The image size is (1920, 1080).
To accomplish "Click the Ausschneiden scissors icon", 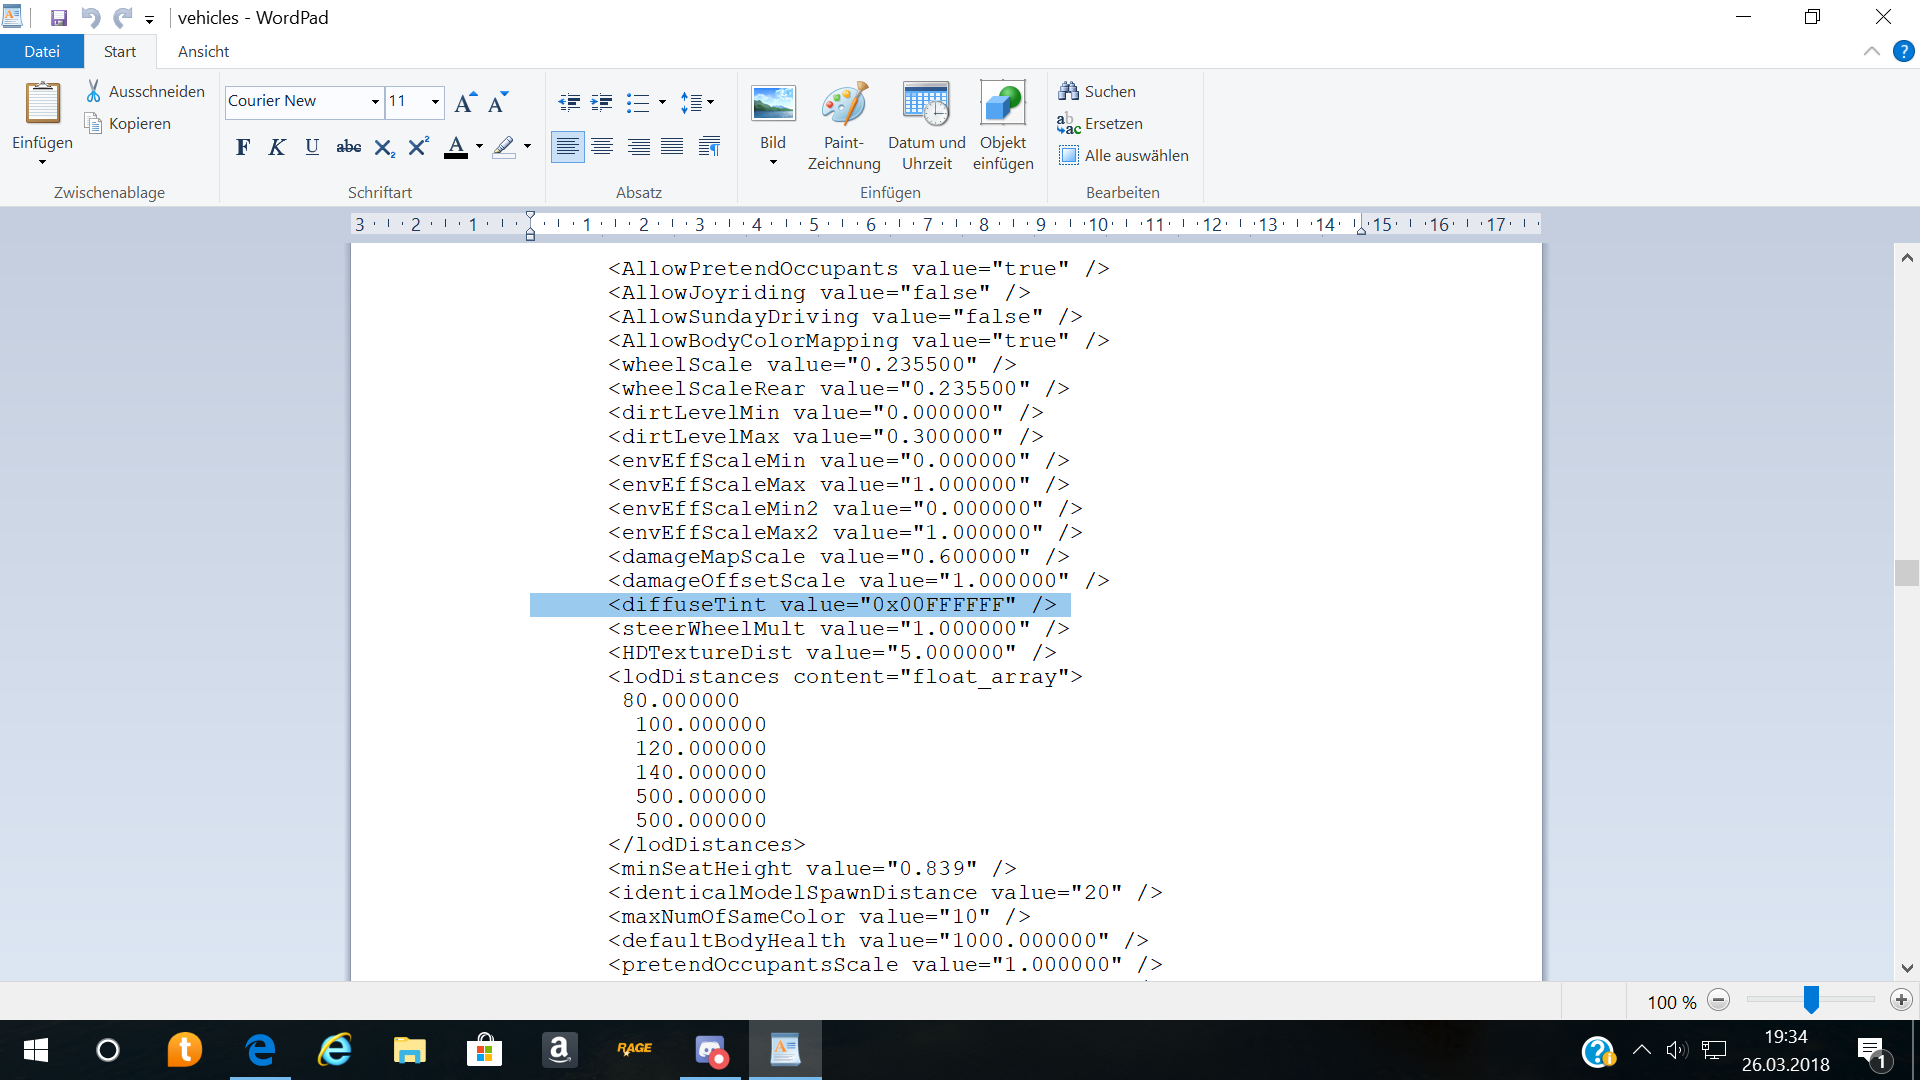I will (x=93, y=91).
